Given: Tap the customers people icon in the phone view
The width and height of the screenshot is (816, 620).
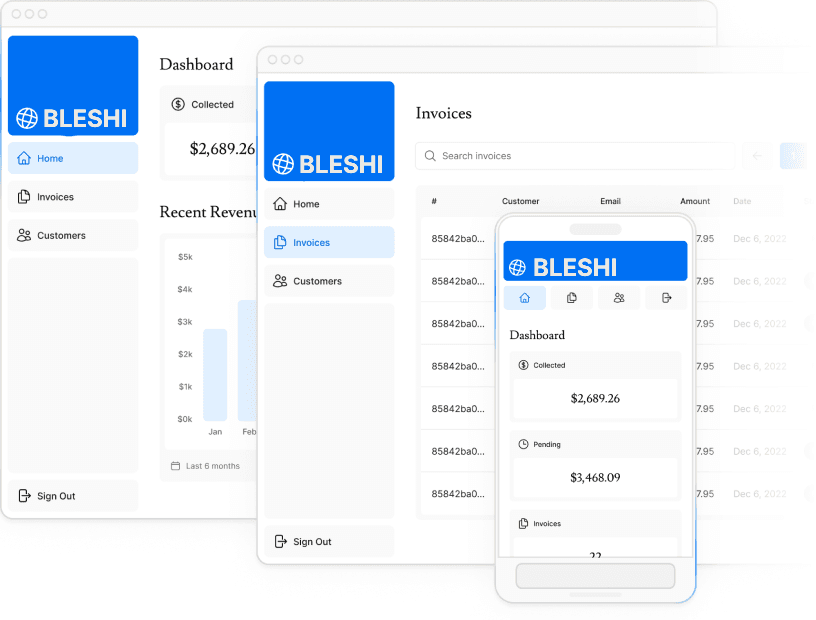Looking at the screenshot, I should point(619,298).
